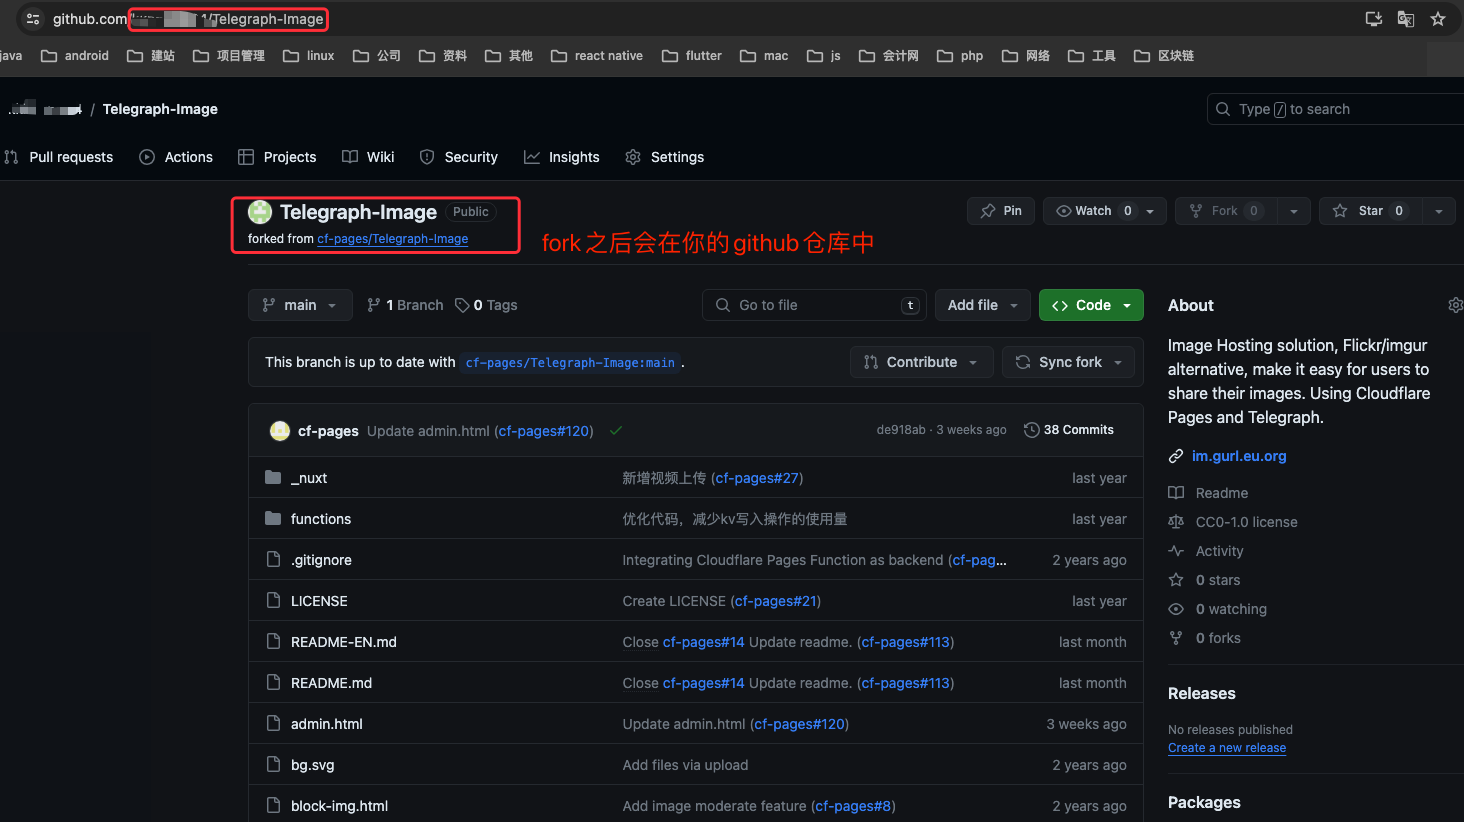The width and height of the screenshot is (1464, 822).
Task: Click the file icon beside admin.html
Action: tap(273, 724)
